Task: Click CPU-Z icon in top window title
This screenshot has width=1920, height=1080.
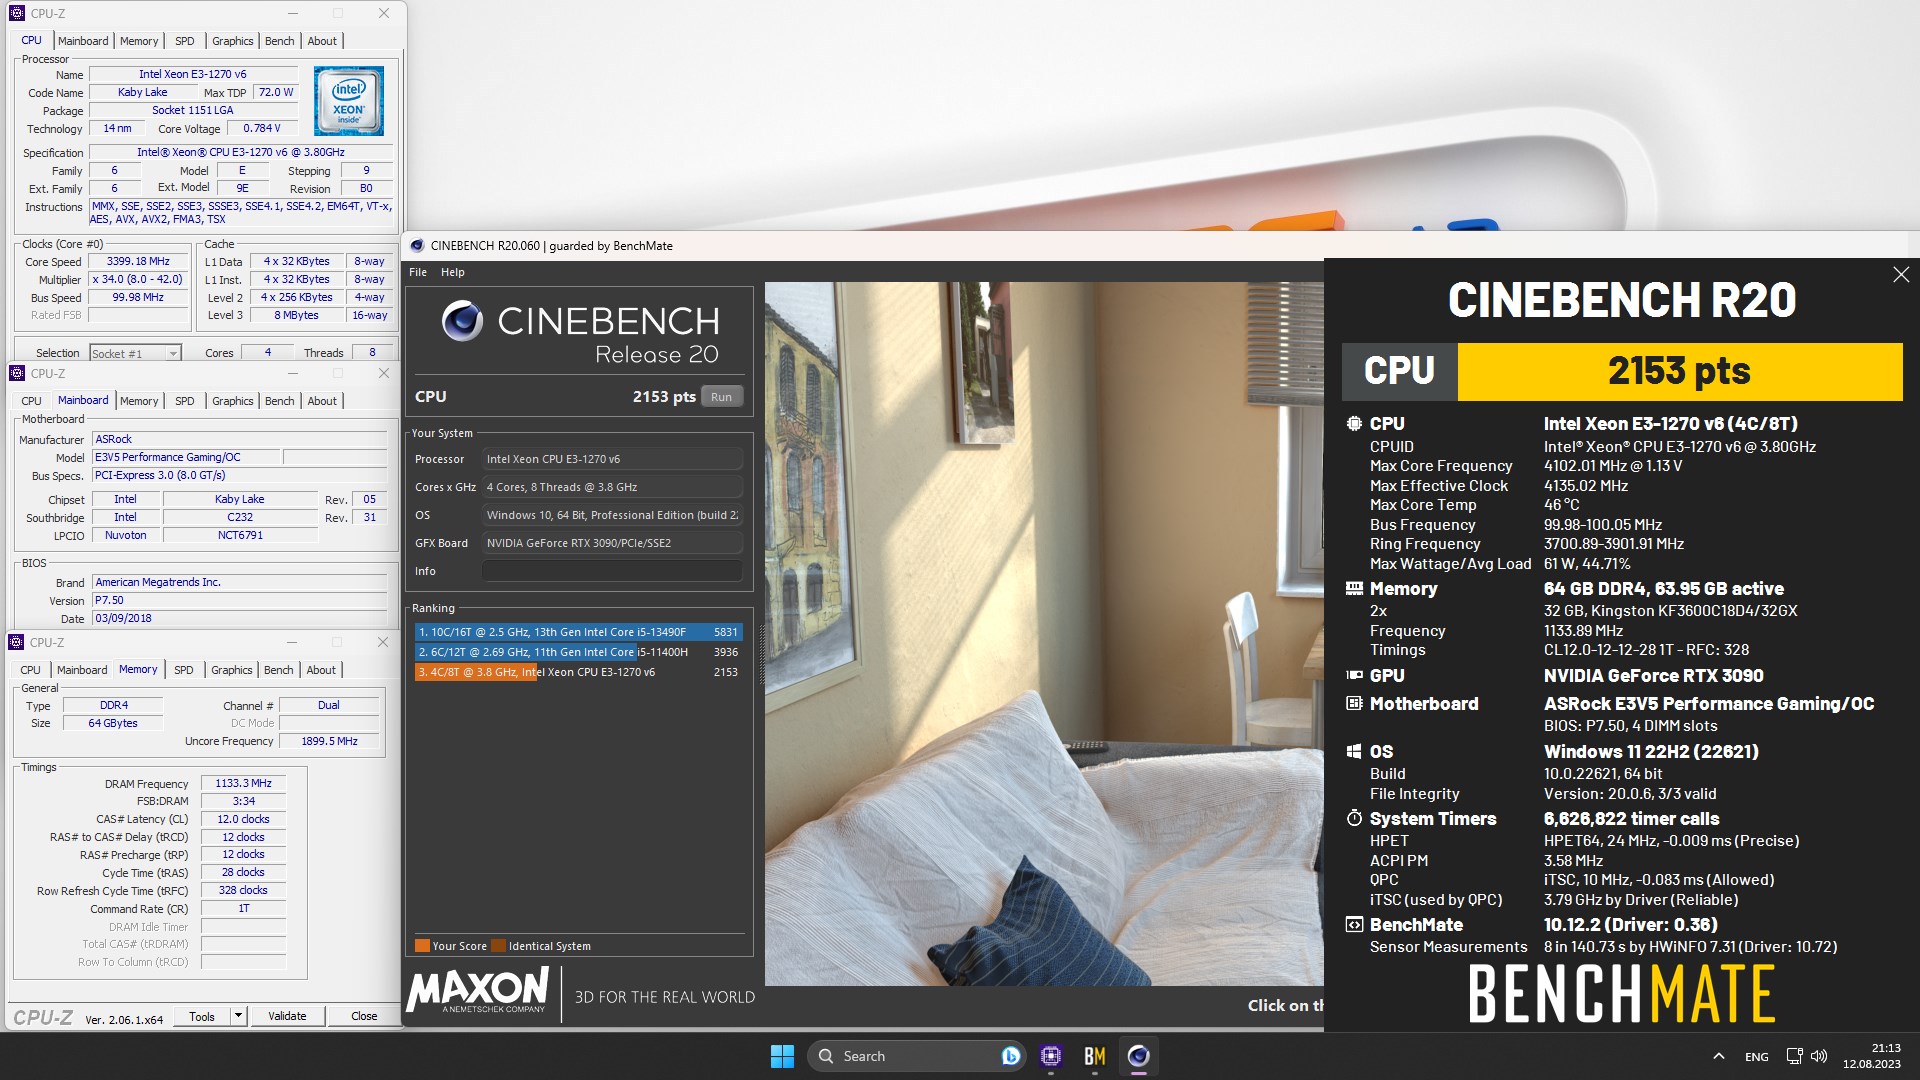Action: (x=17, y=13)
